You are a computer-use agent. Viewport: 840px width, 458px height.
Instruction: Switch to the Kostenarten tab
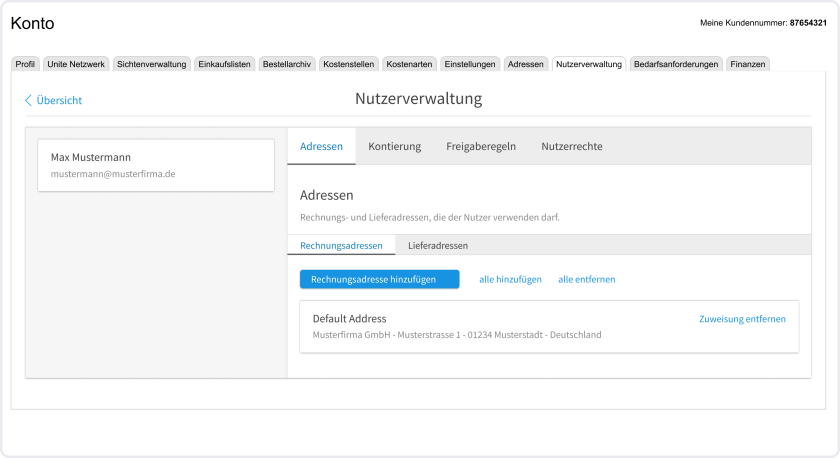pos(409,64)
